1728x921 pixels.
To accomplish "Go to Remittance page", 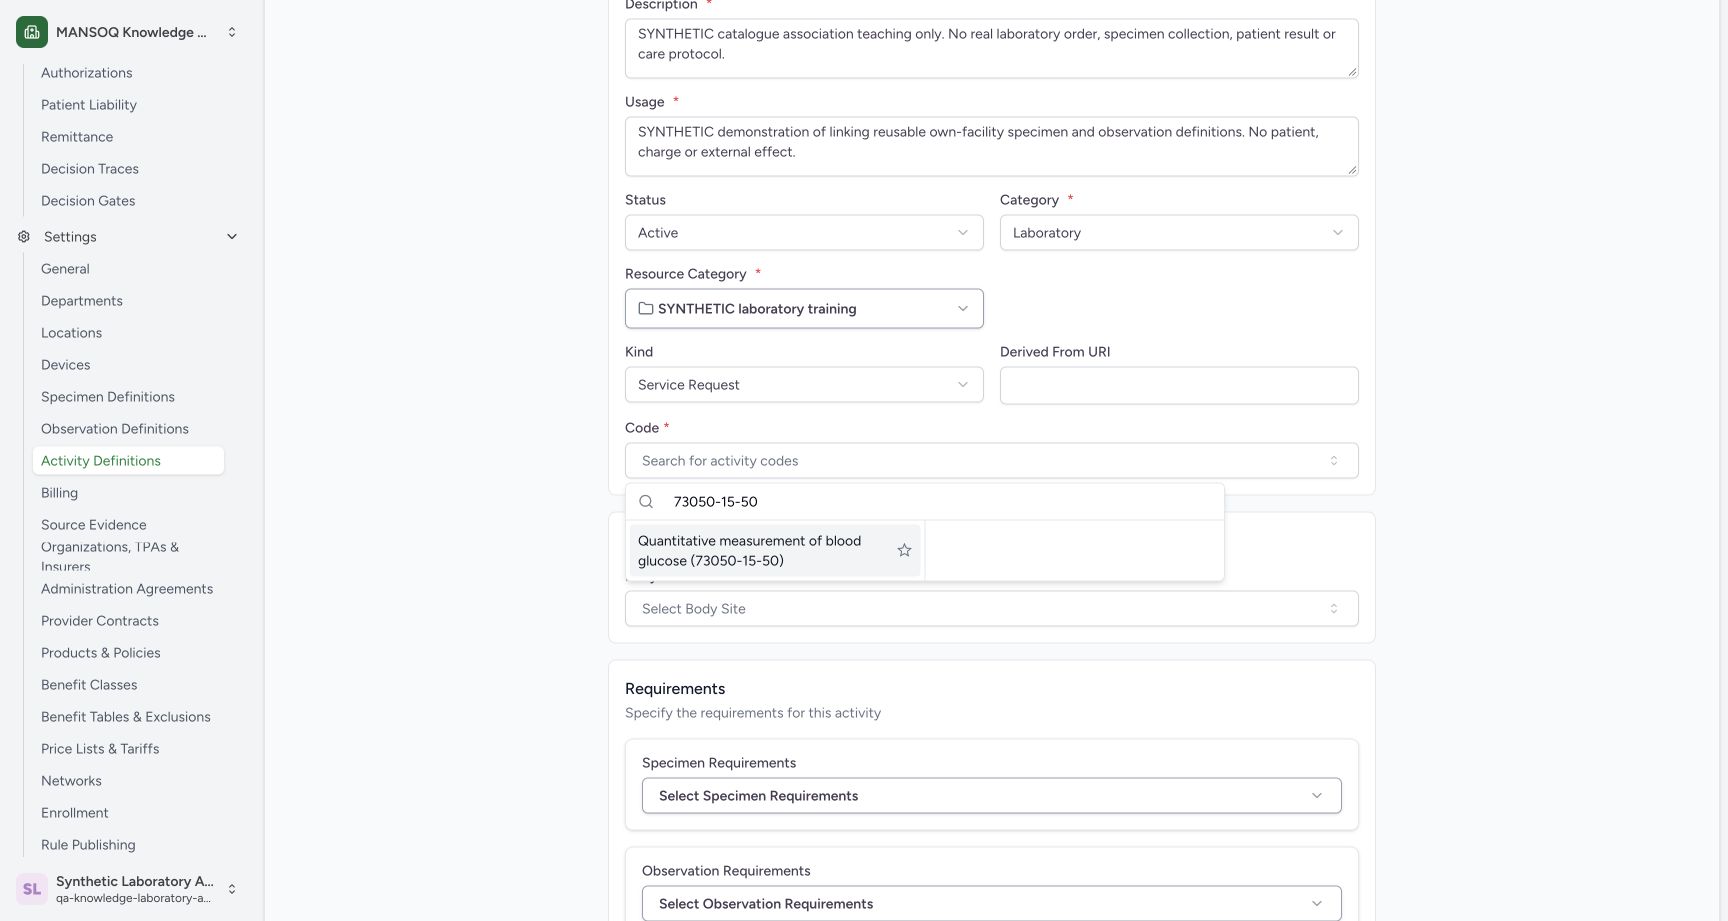I will click(x=77, y=137).
